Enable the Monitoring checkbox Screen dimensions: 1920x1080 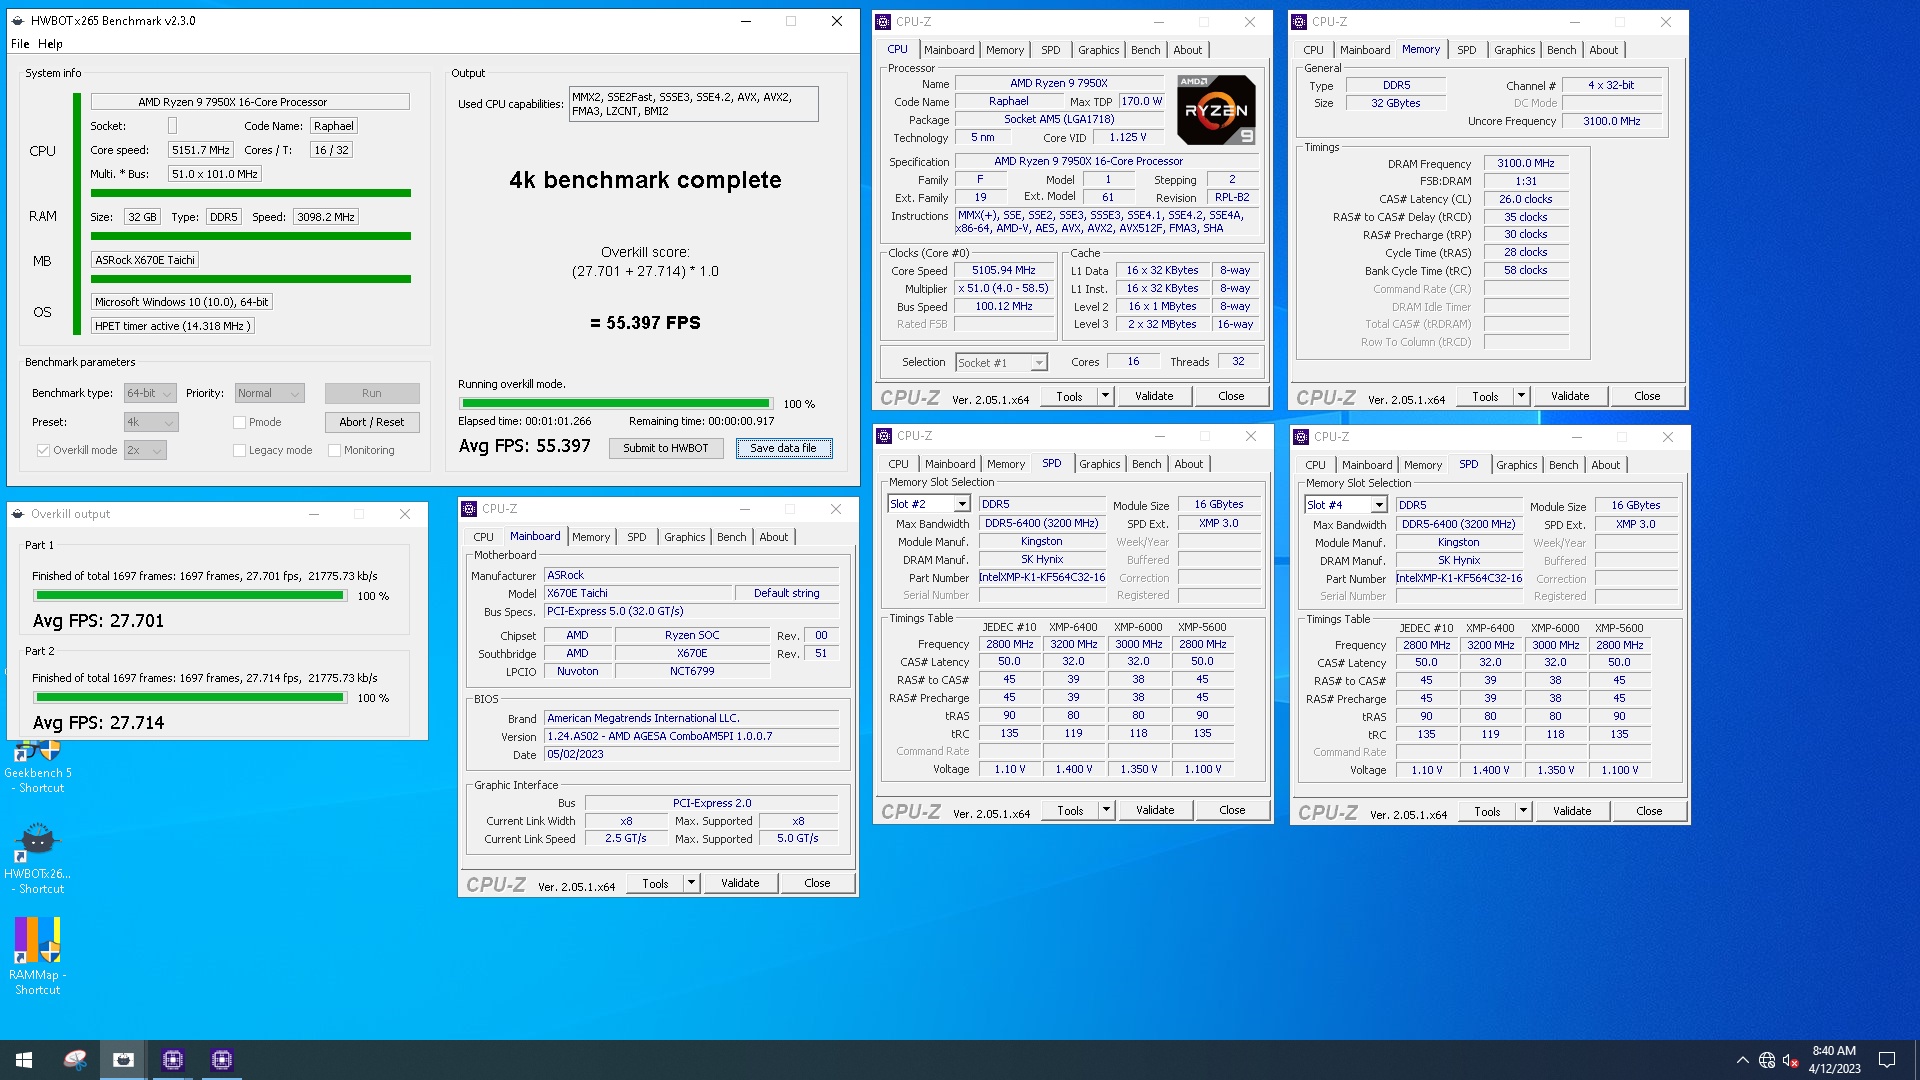click(x=334, y=451)
